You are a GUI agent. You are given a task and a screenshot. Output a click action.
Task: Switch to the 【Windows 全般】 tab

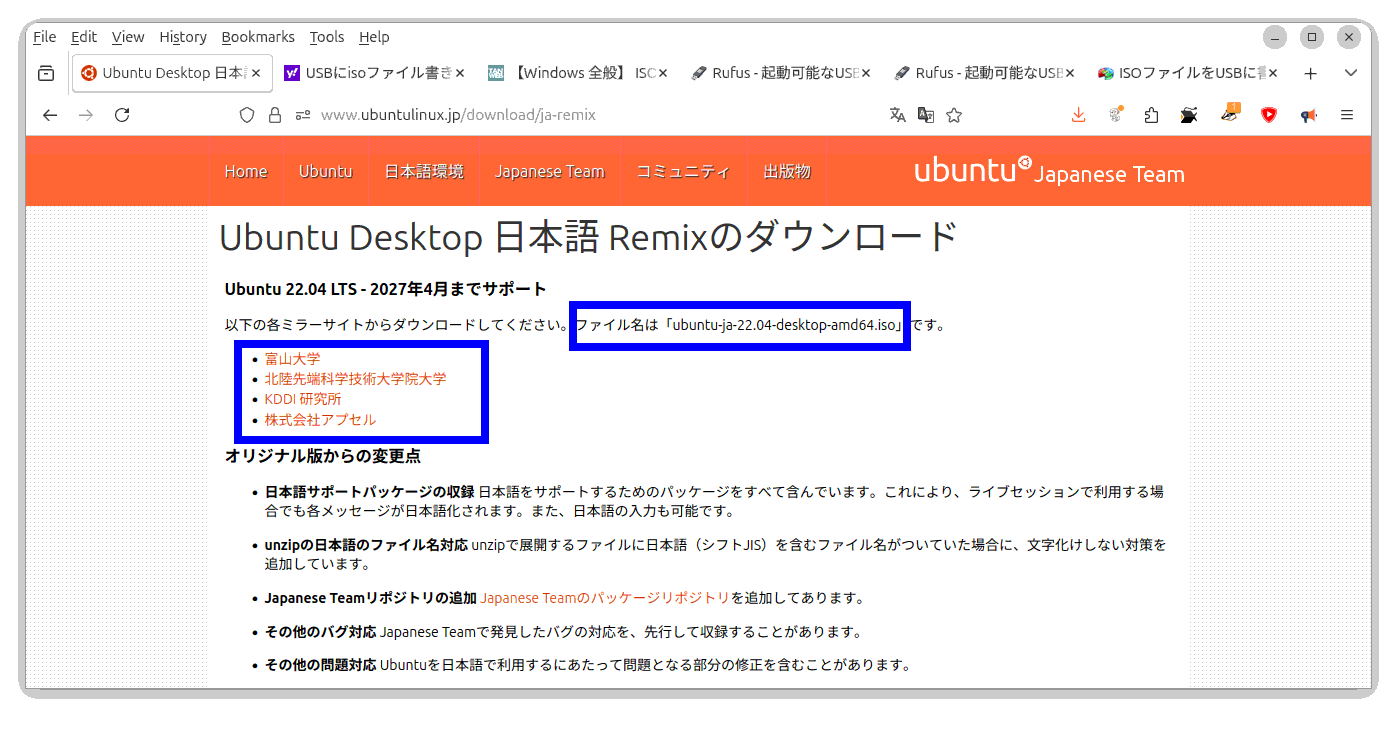[577, 73]
